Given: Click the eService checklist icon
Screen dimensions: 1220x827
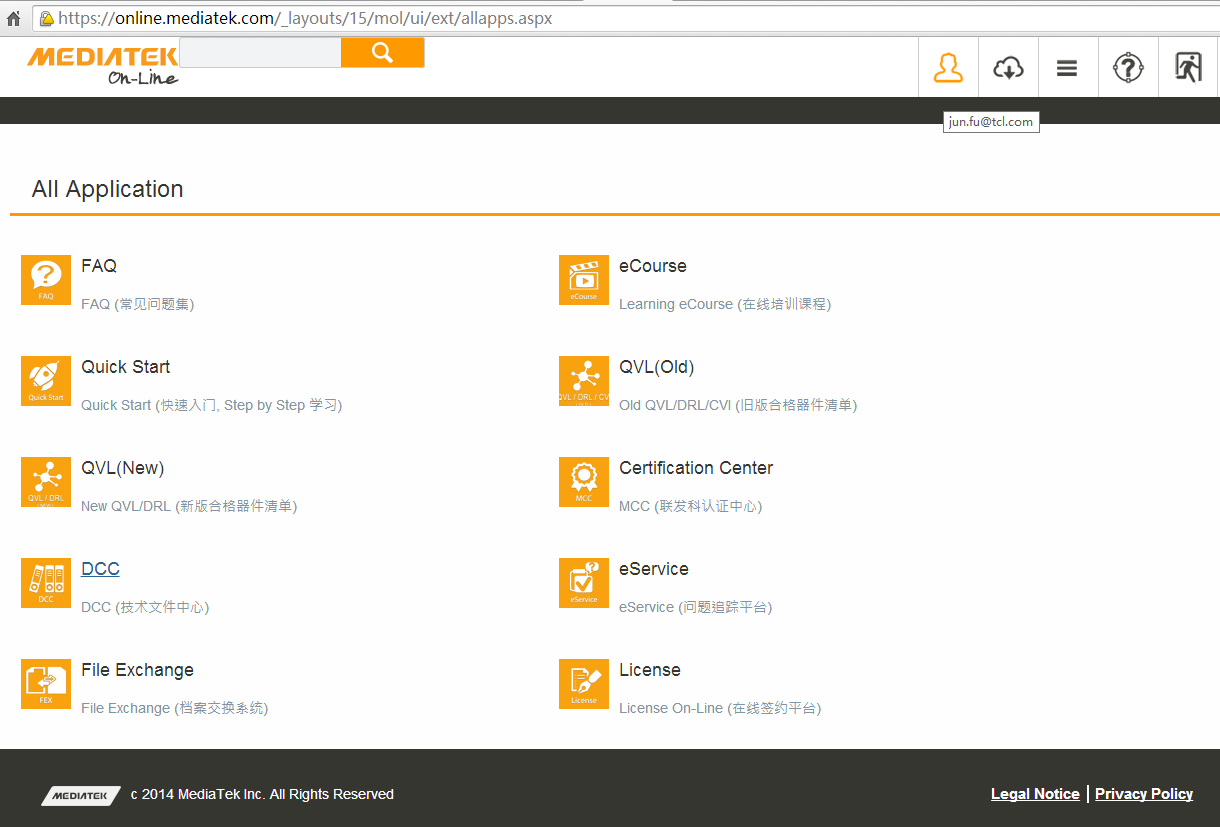Looking at the screenshot, I should (x=584, y=583).
